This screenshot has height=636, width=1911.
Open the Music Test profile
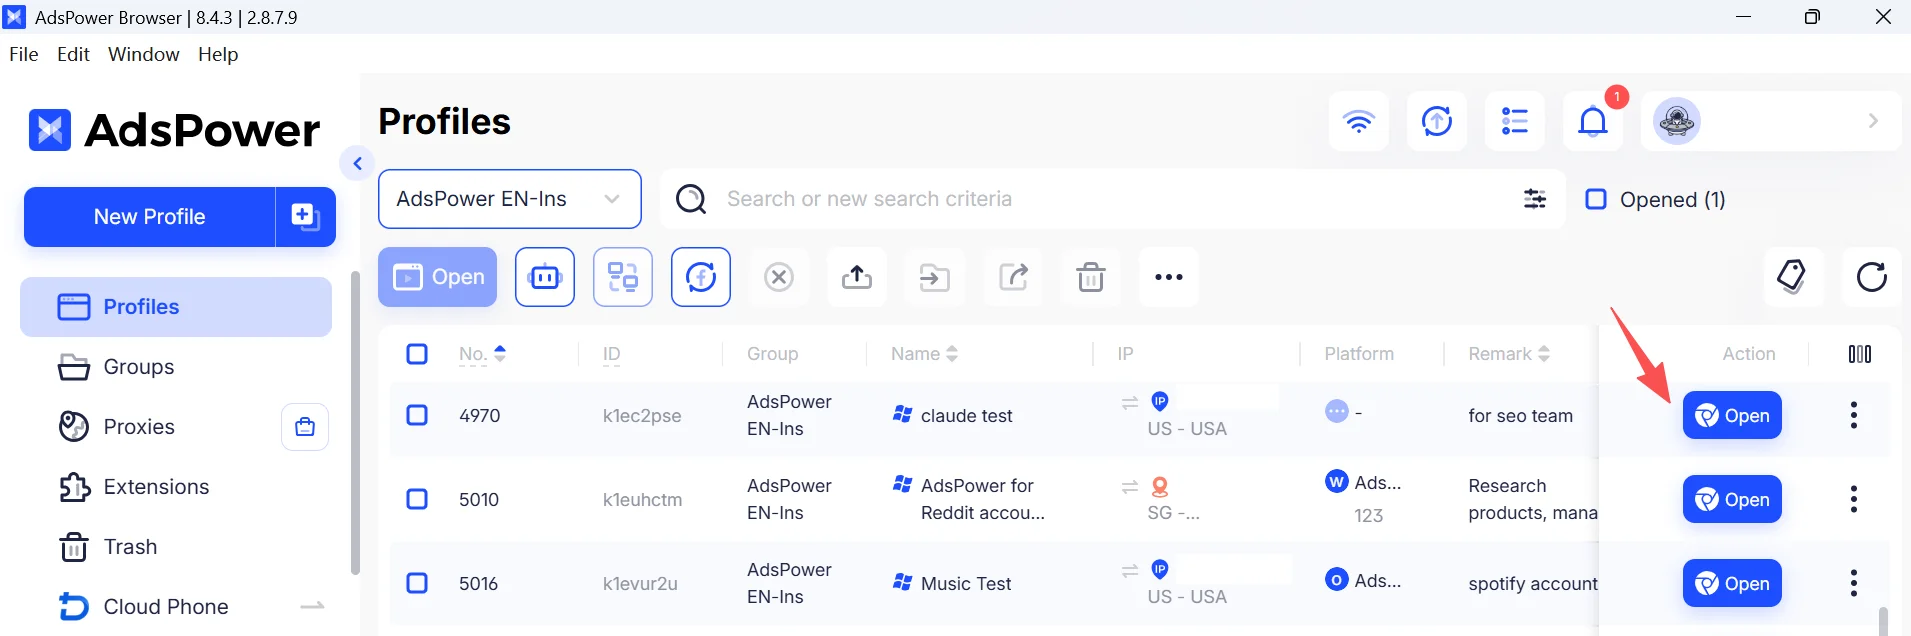pyautogui.click(x=1732, y=583)
